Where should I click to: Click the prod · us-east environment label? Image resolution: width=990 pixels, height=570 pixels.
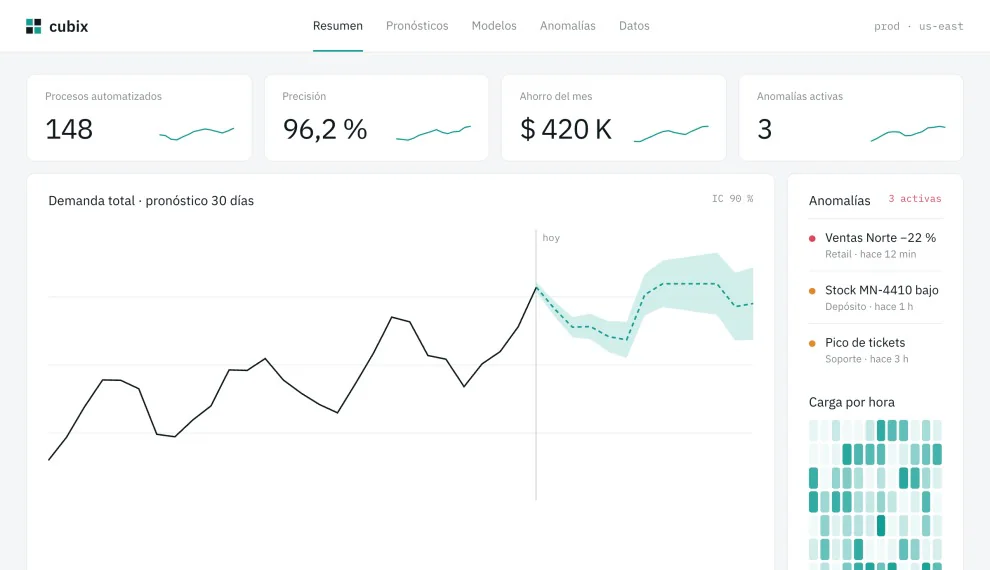[919, 27]
